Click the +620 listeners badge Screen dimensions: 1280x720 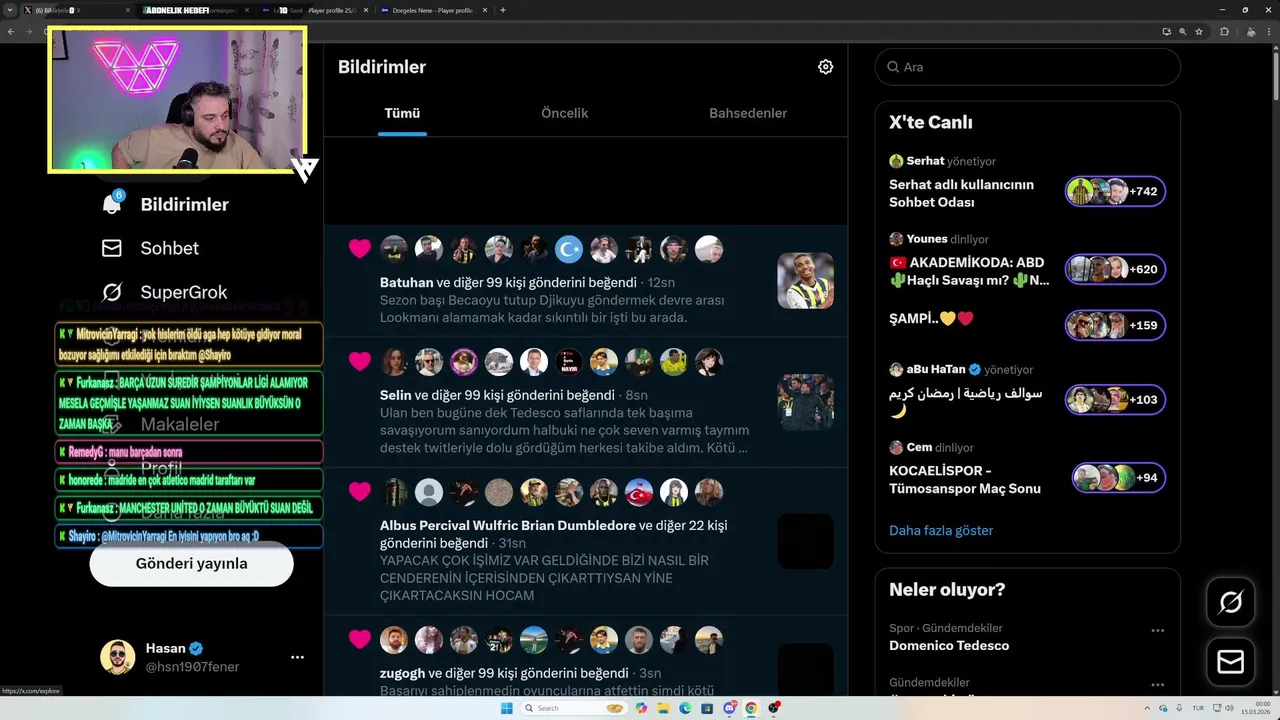click(x=1115, y=269)
